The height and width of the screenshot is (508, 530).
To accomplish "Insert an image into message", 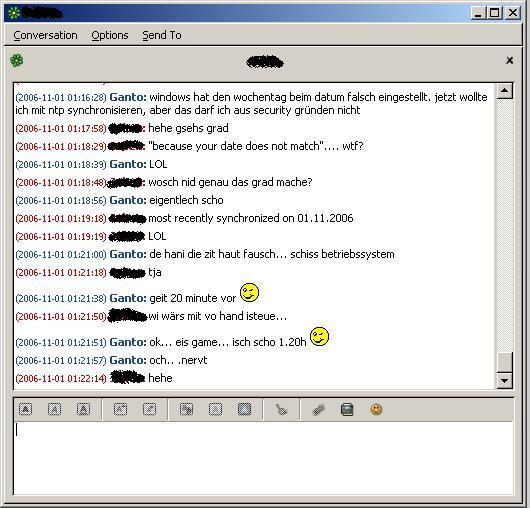I will coord(347,410).
